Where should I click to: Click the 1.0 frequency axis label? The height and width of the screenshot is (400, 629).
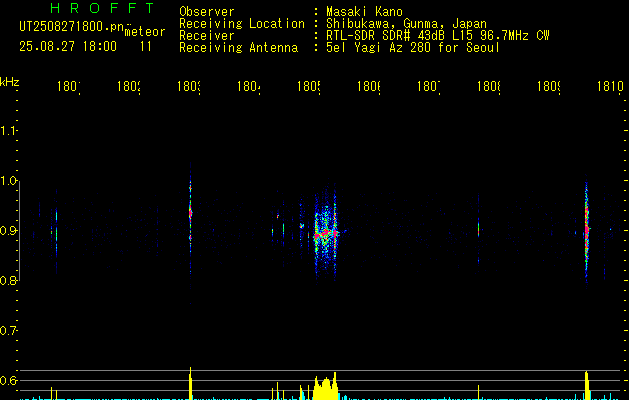coord(8,181)
